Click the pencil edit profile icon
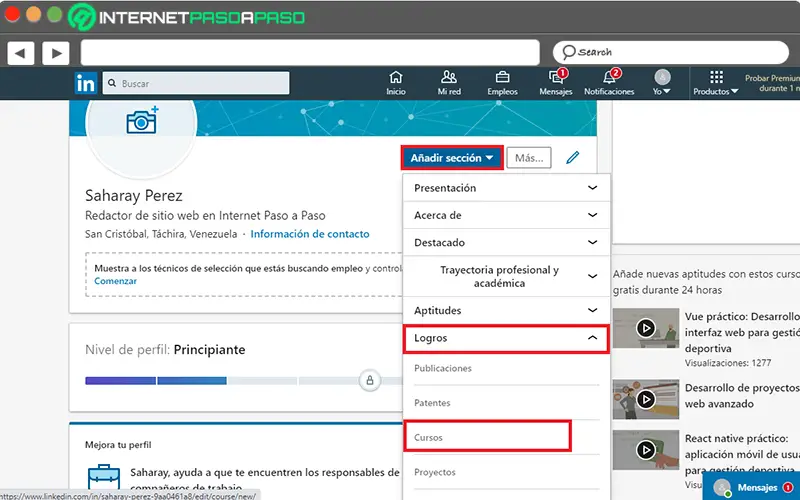800x500 pixels. coord(572,158)
